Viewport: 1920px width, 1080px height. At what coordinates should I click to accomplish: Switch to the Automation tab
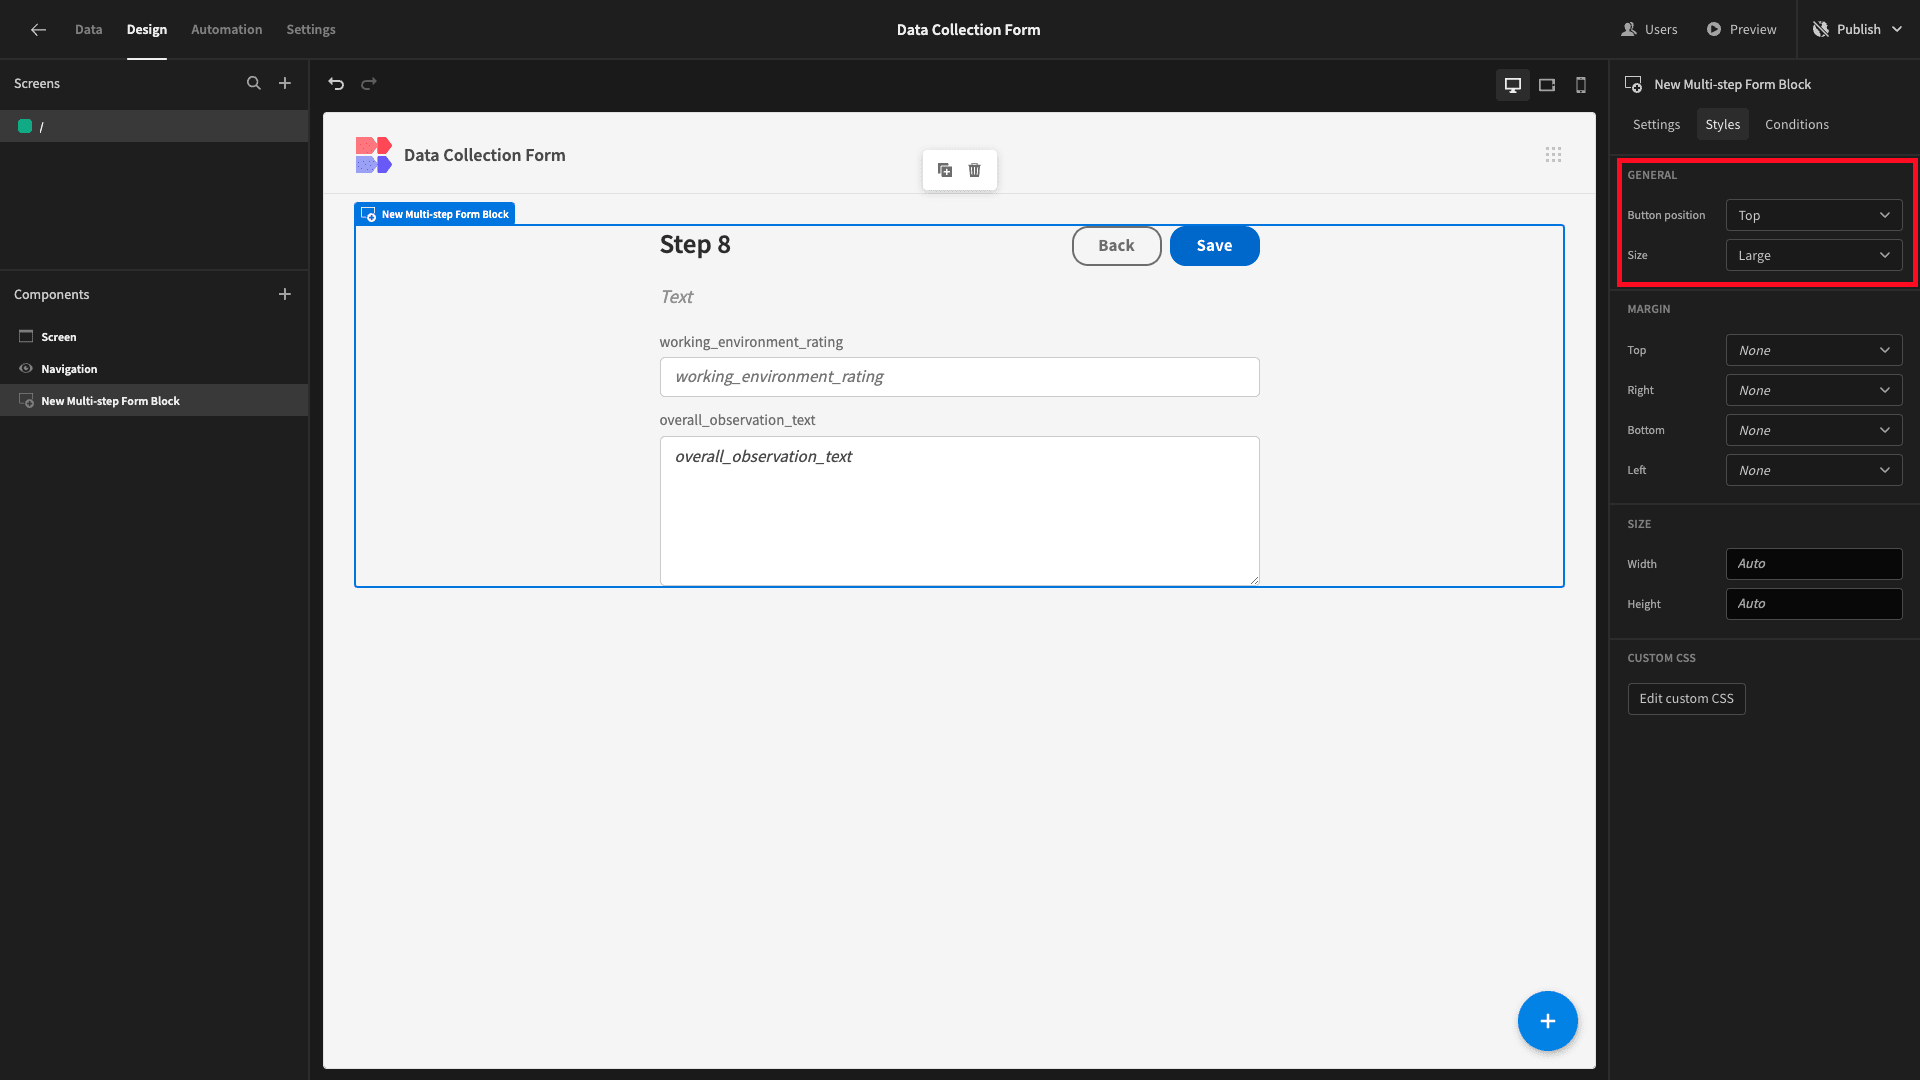pos(227,30)
